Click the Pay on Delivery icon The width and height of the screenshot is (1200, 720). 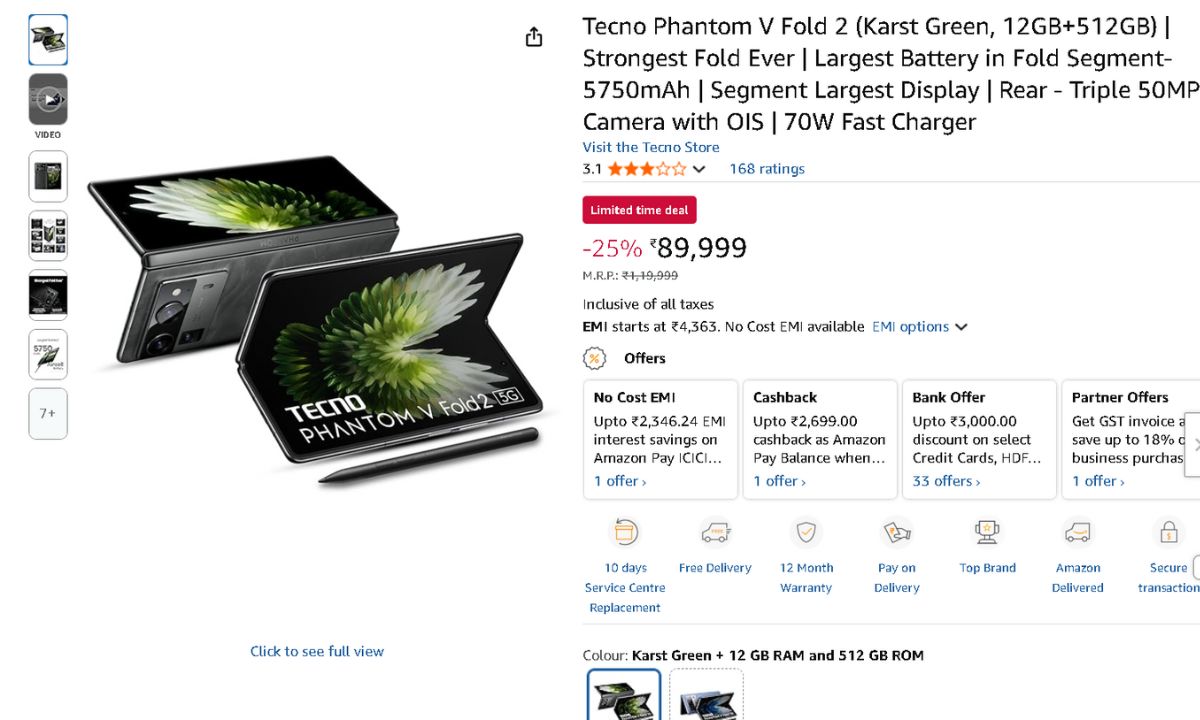tap(896, 532)
